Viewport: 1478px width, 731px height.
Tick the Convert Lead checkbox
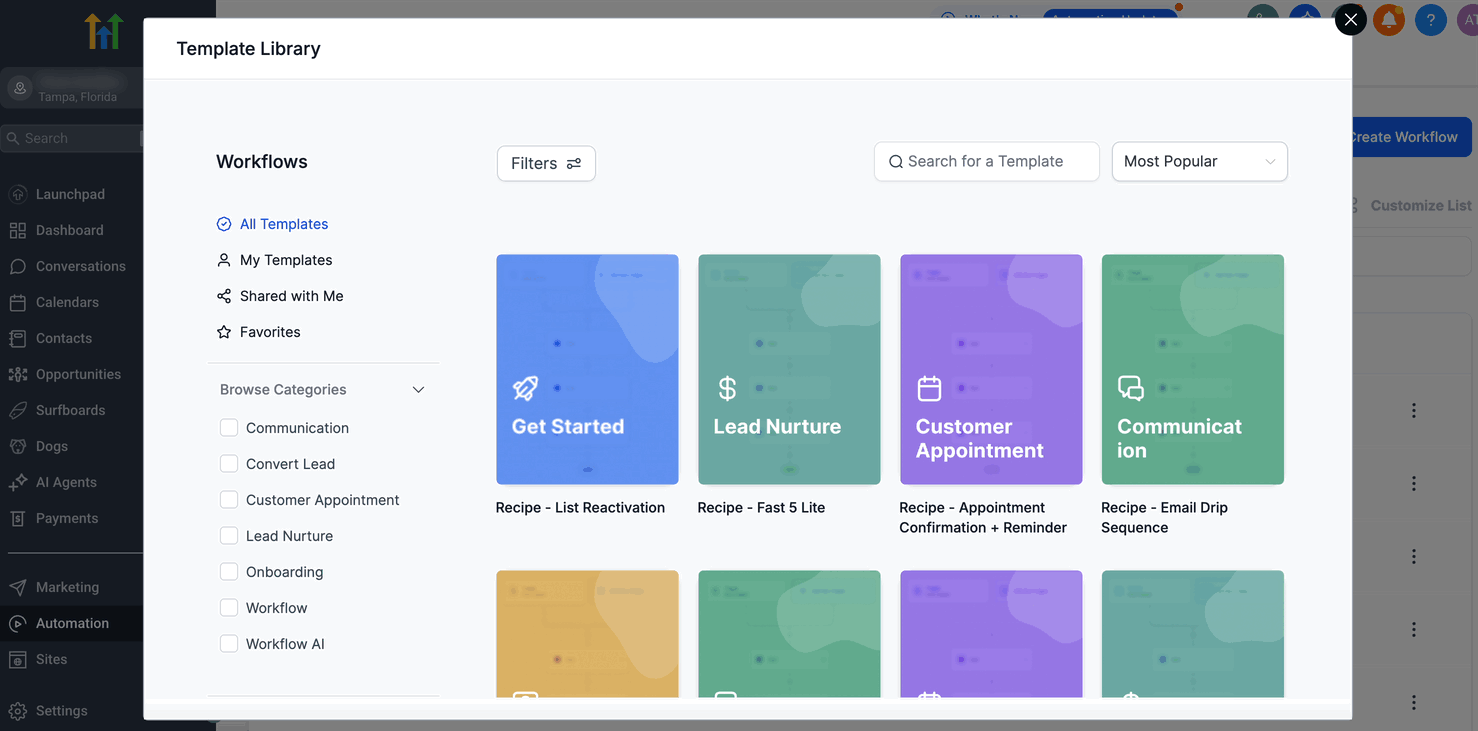coord(229,464)
